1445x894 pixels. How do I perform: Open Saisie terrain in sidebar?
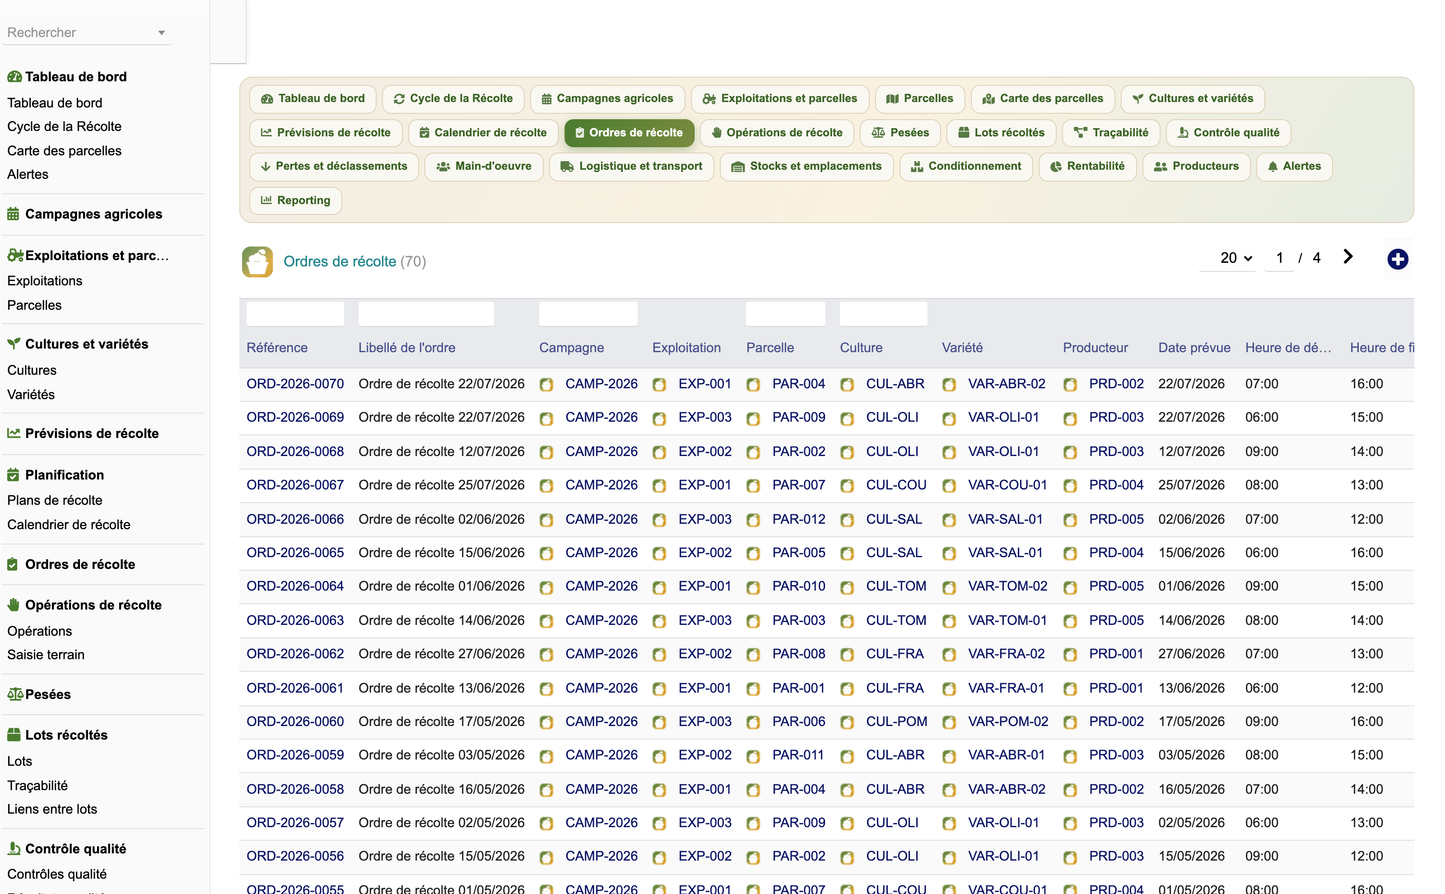tap(46, 655)
